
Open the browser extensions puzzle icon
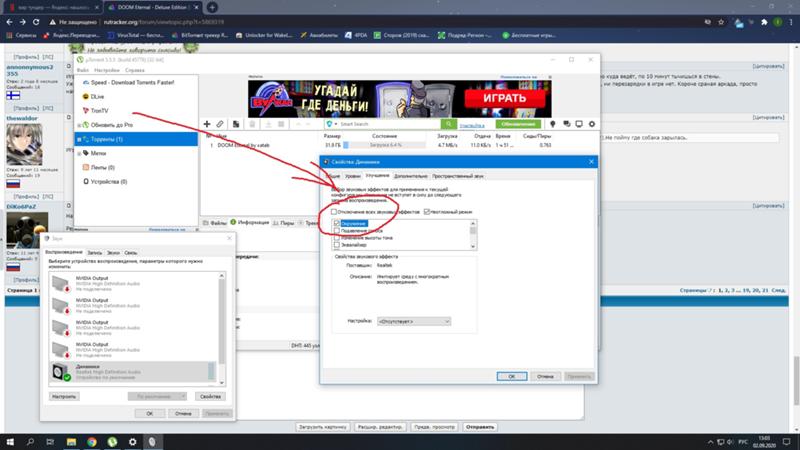click(764, 22)
